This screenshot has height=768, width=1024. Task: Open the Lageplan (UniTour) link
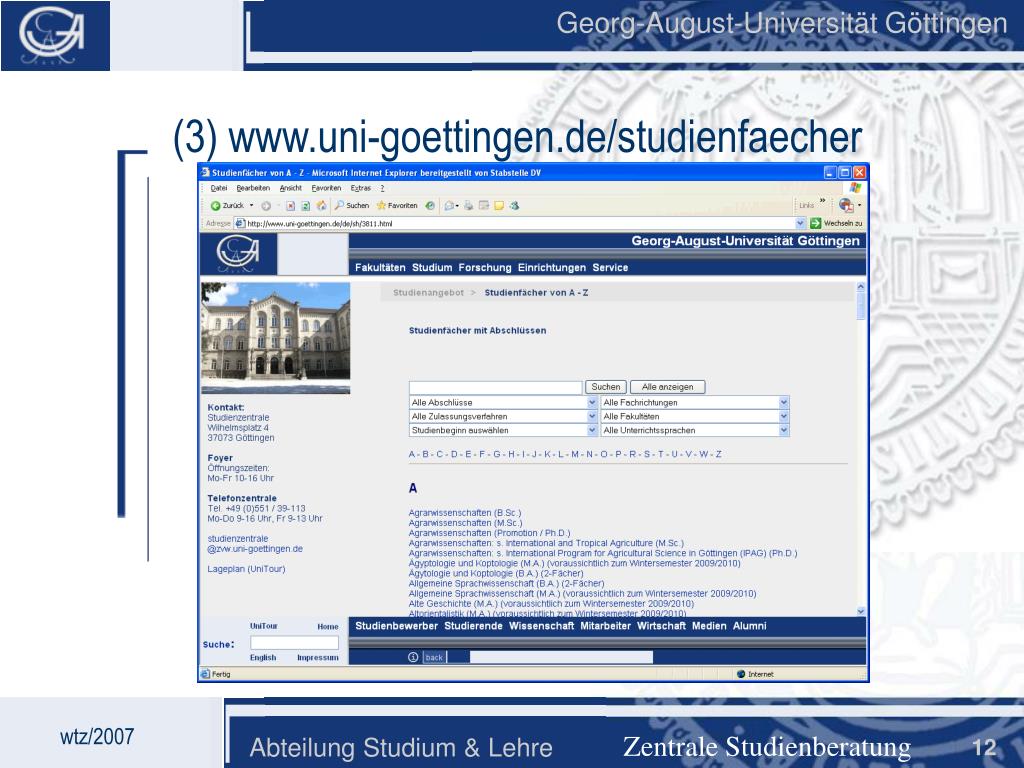(x=246, y=569)
